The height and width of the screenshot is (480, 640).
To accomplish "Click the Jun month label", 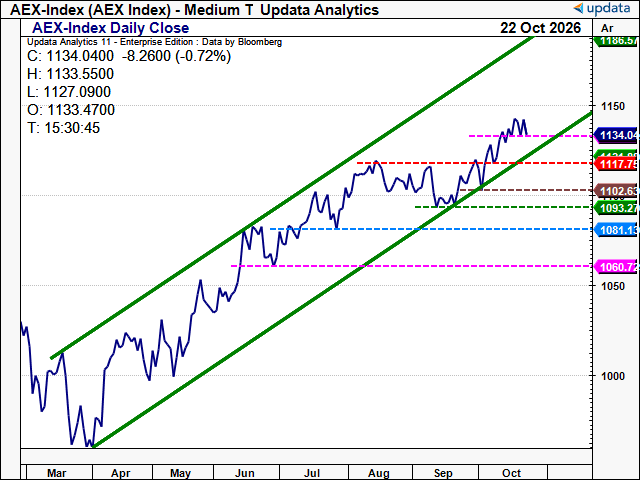I will pyautogui.click(x=244, y=473).
